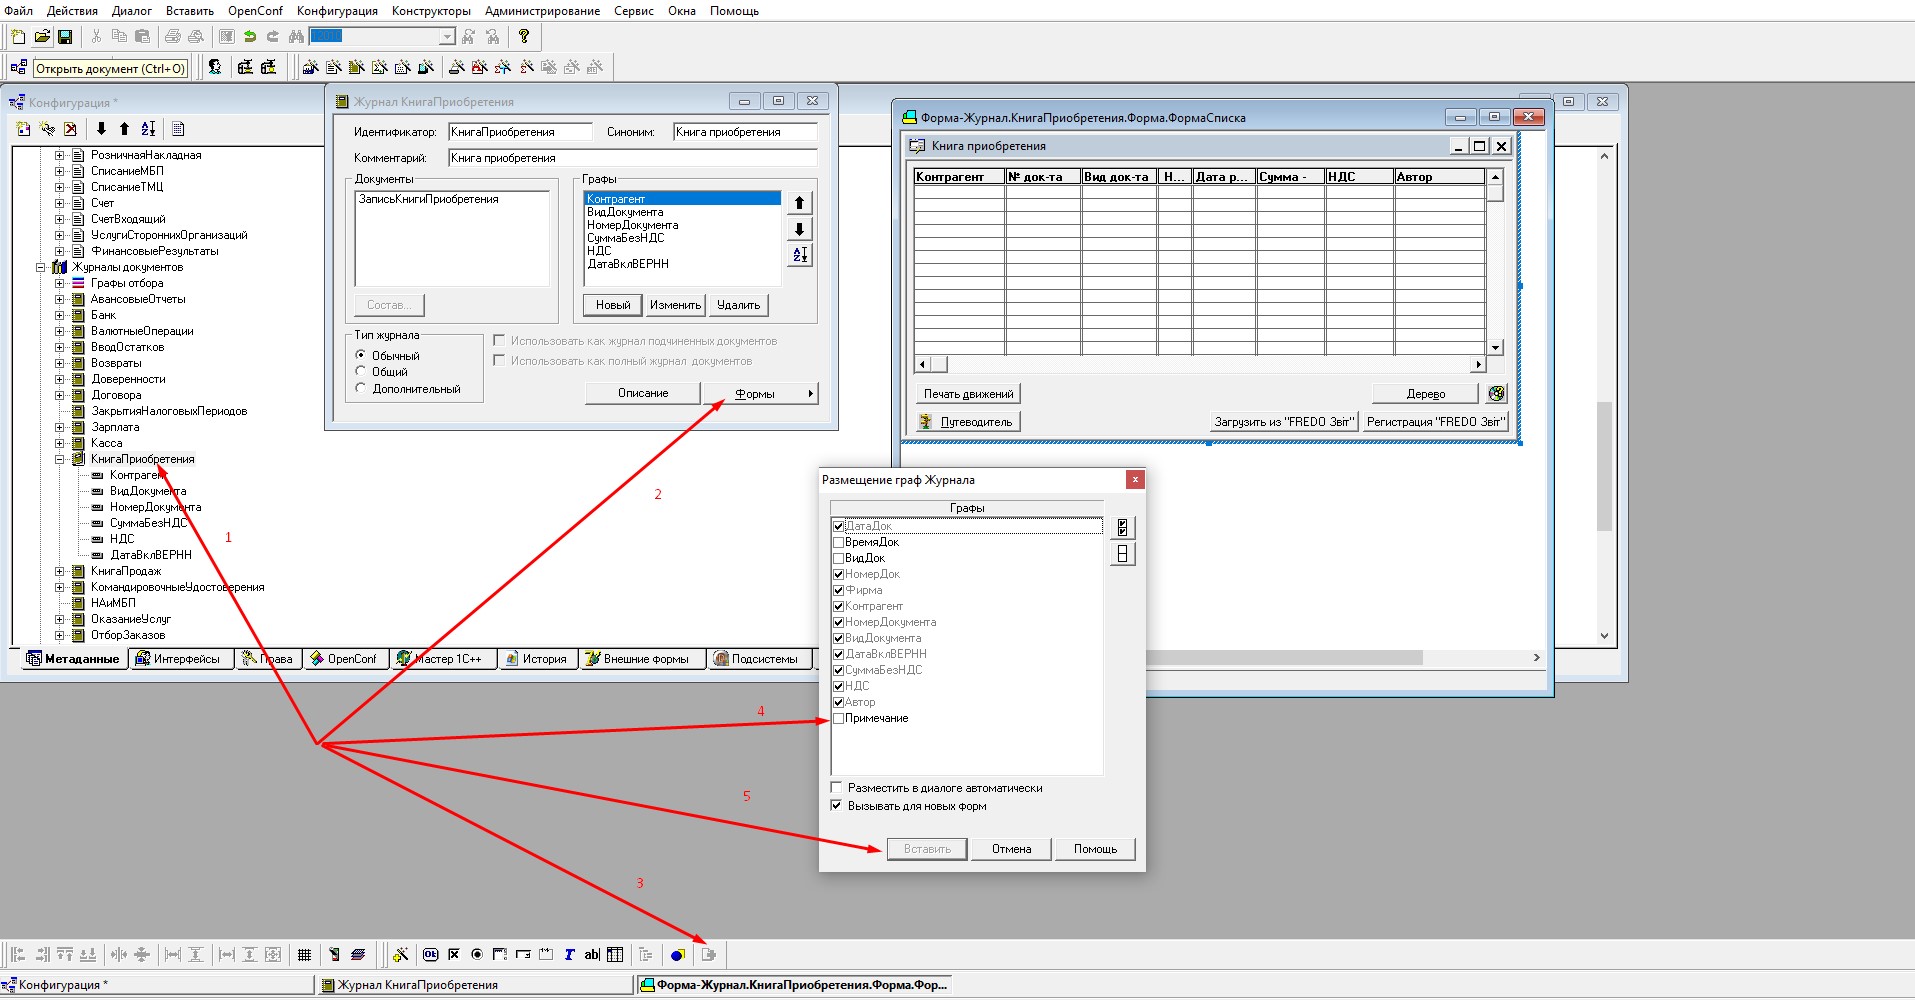Click the select-all checkmarks icon in Размещение граф
The image size is (1915, 1000).
[1123, 528]
